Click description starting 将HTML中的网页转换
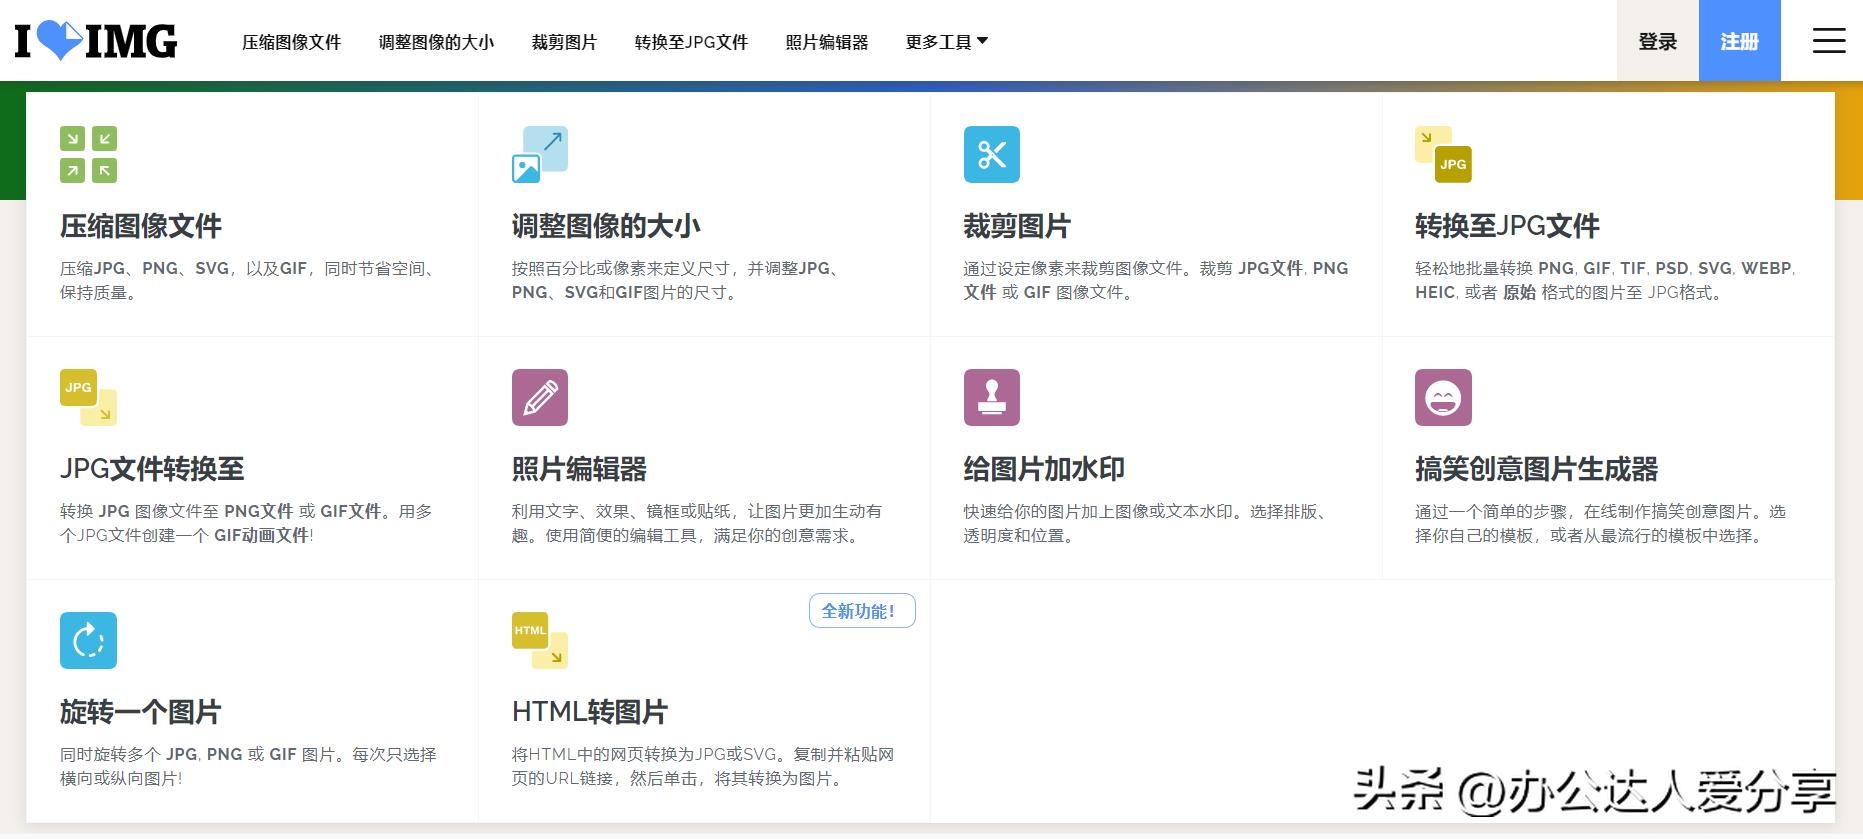 tap(703, 766)
